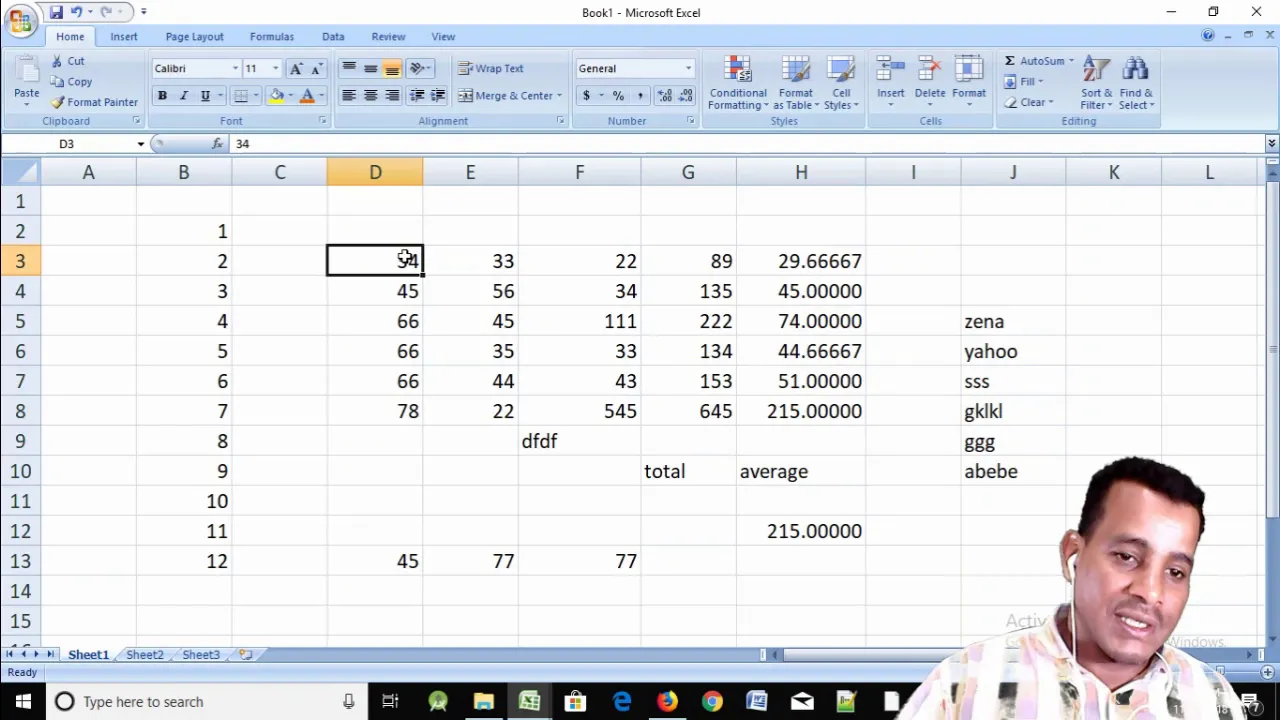Screen dimensions: 1280x720
Task: Open Format cells menu
Action: [968, 82]
